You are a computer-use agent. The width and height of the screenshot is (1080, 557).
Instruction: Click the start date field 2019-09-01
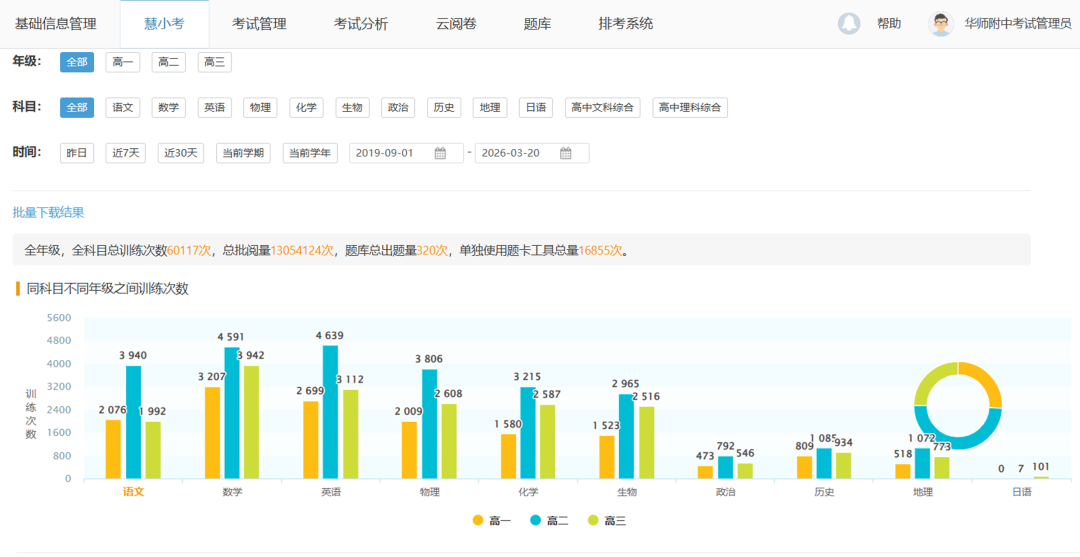[406, 153]
